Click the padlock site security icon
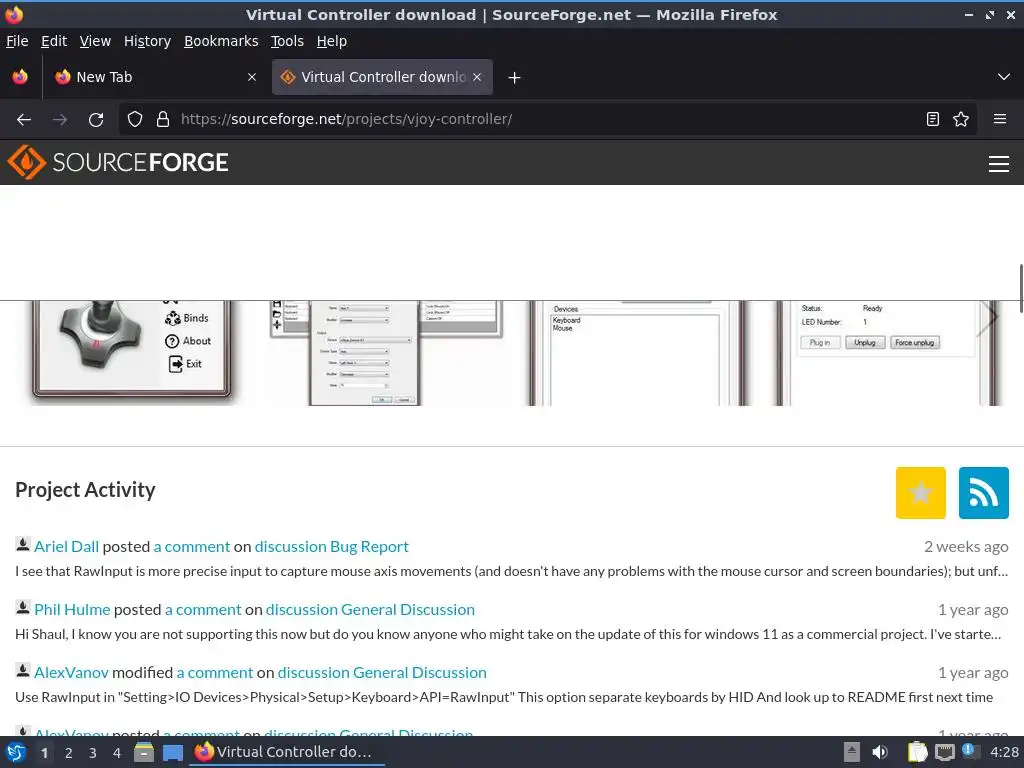Screen dimensions: 1024x768 [x=163, y=119]
